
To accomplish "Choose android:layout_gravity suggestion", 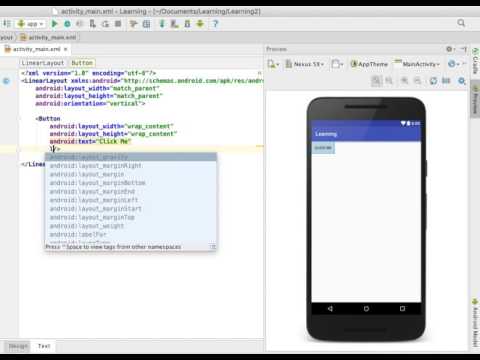I will click(131, 157).
